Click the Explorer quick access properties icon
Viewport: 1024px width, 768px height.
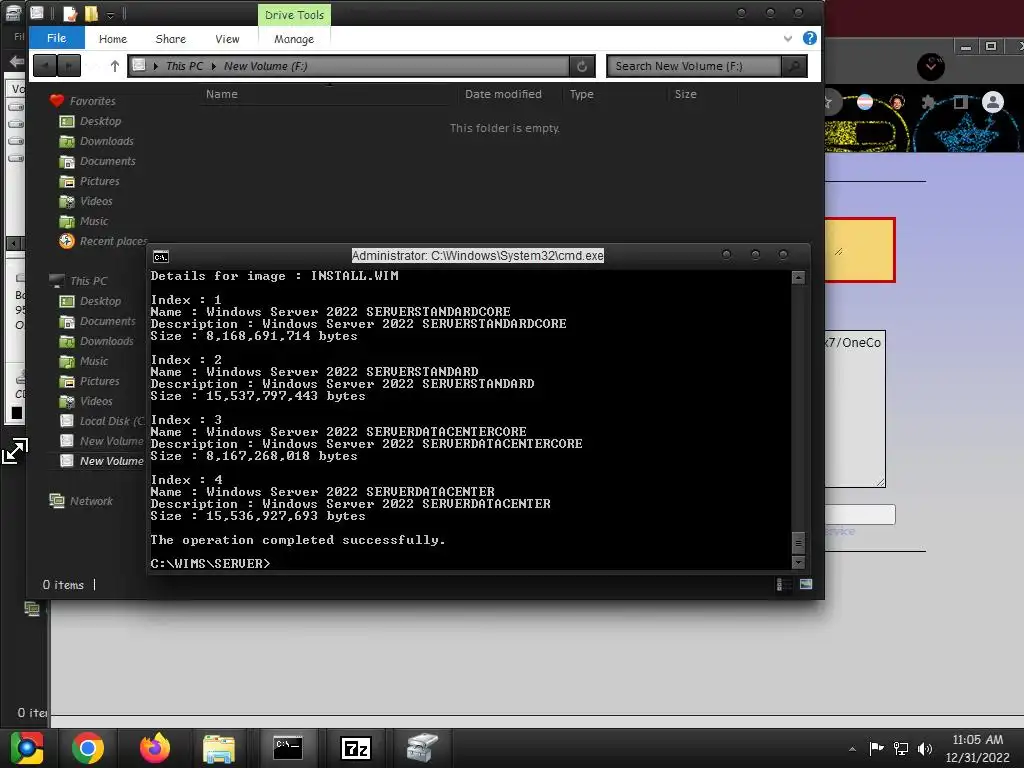70,14
